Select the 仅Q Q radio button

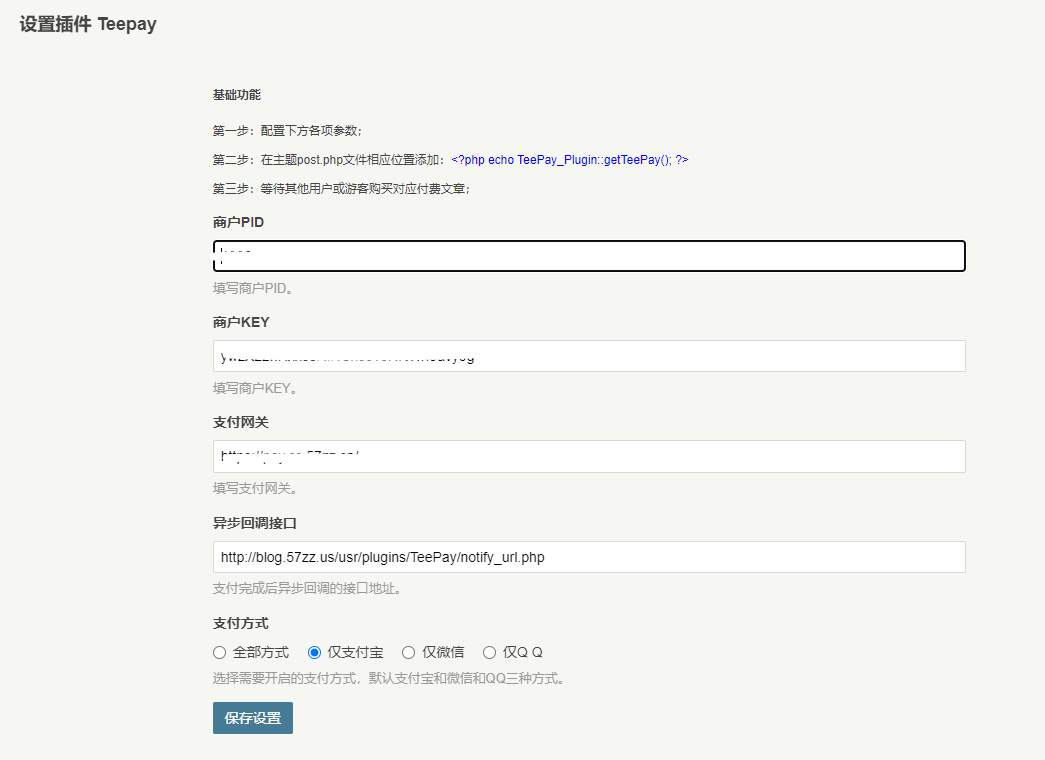[x=489, y=652]
